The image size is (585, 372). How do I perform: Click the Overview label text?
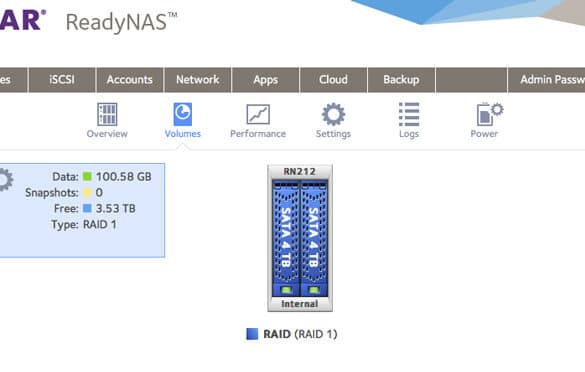click(107, 134)
